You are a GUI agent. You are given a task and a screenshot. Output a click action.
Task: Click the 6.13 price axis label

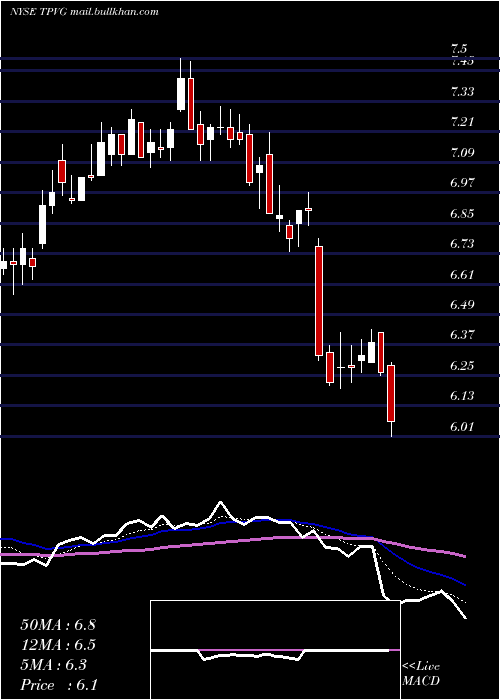pyautogui.click(x=462, y=396)
